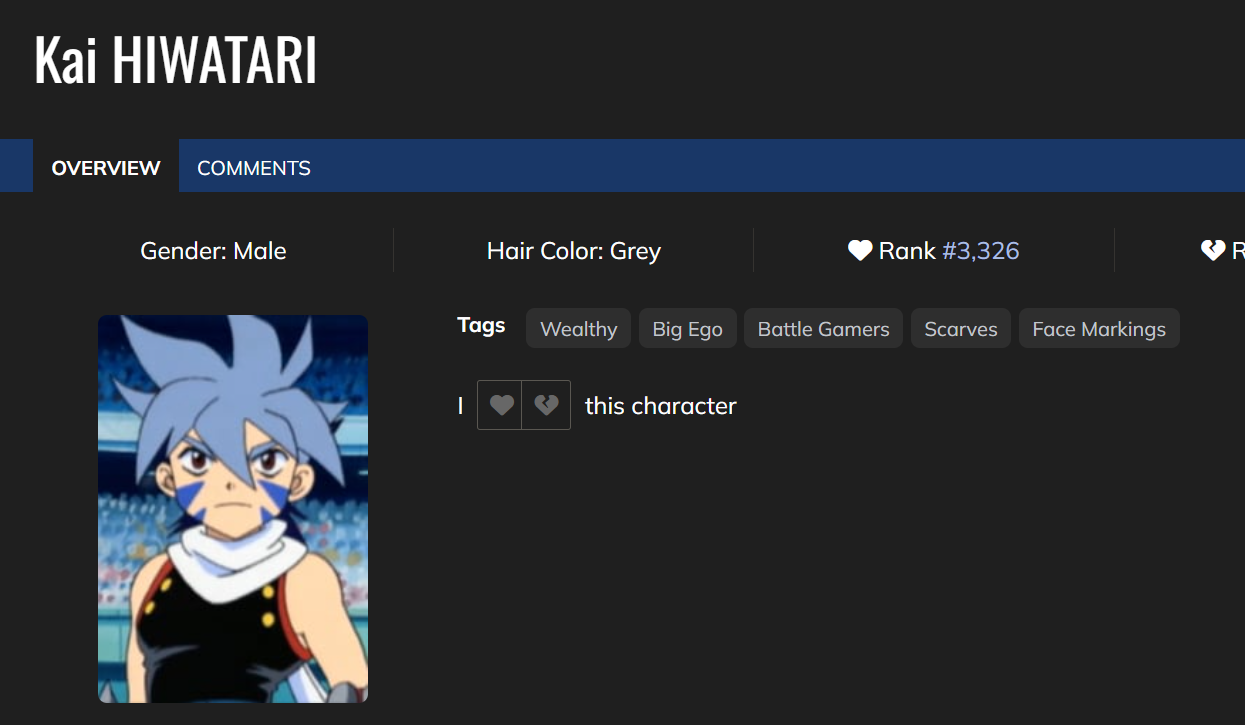Click the "this character" text
1245x725 pixels.
tap(660, 406)
